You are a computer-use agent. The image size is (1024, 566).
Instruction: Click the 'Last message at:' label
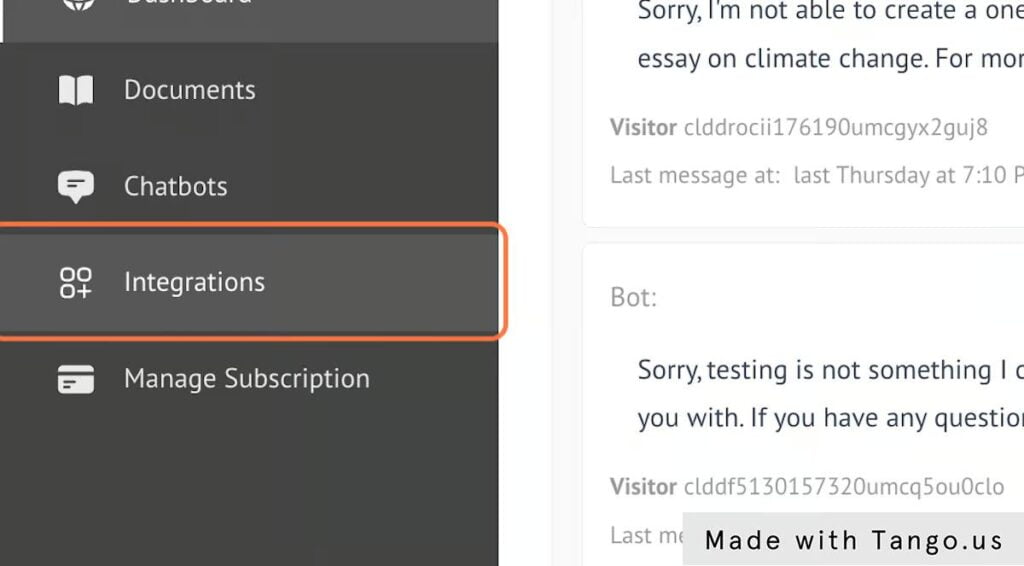pos(694,175)
